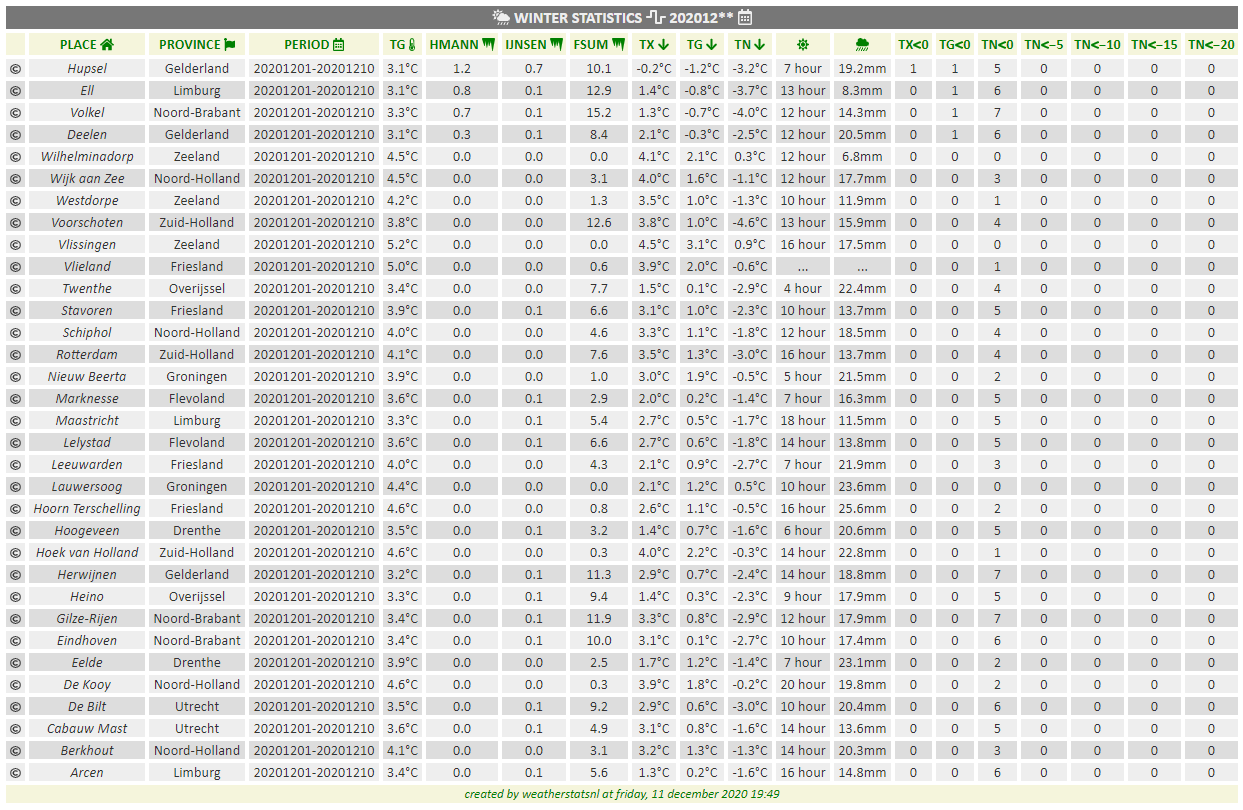Click the sun icon sunshine column header
The width and height of the screenshot is (1243, 810).
click(x=802, y=44)
